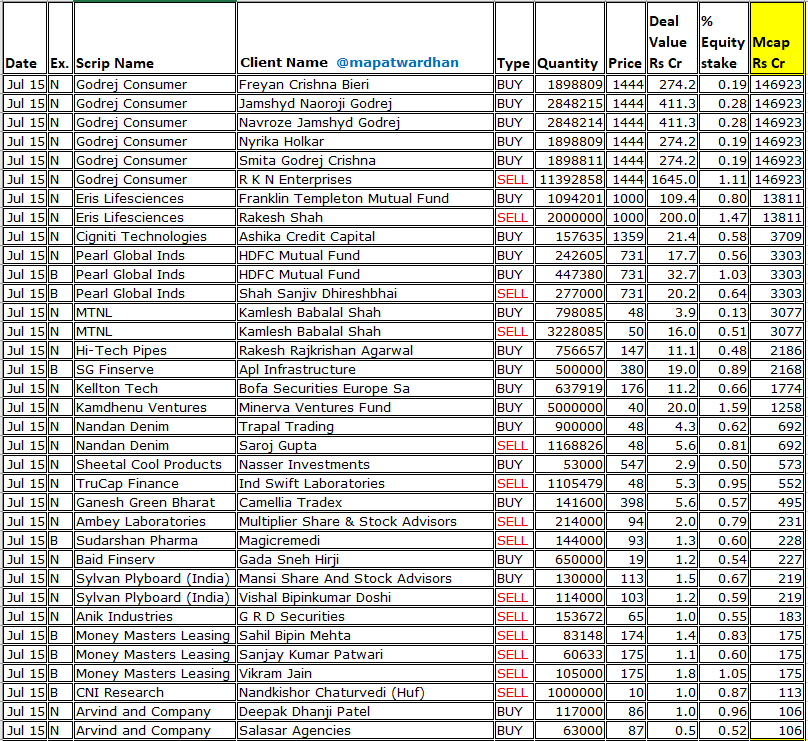Select Nandkishor Chaturvedi (Huf) cell
Viewport: 808px width, 741px height.
(x=365, y=694)
